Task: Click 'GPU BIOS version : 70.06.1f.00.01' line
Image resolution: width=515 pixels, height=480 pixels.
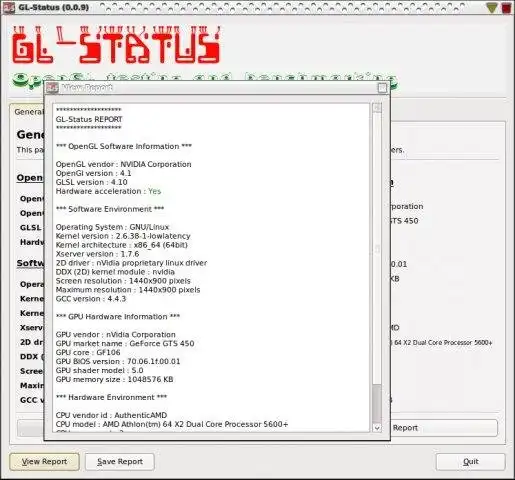Action: pyautogui.click(x=118, y=362)
